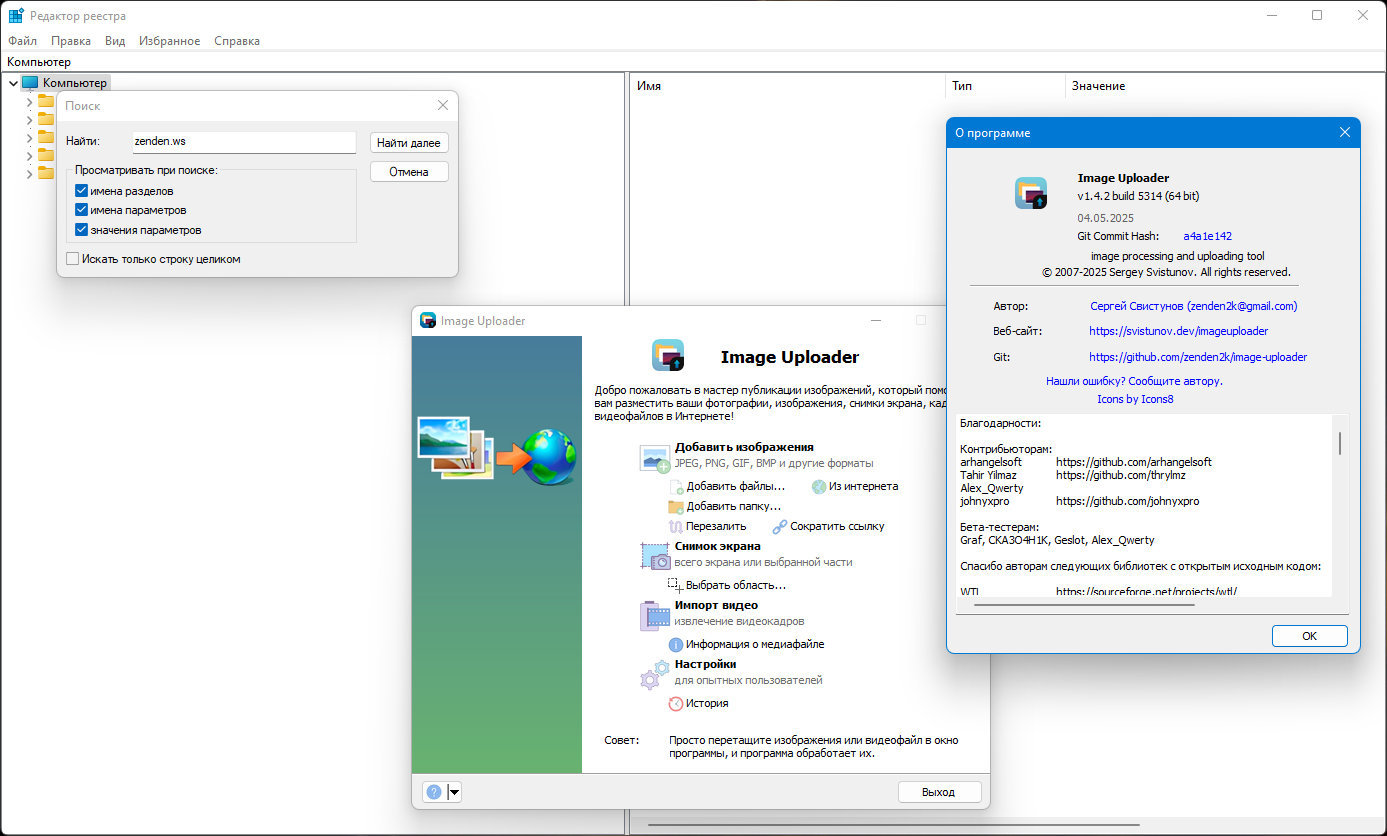Toggle значения параметров checkbox
Viewport: 1387px width, 836px height.
coord(82,230)
